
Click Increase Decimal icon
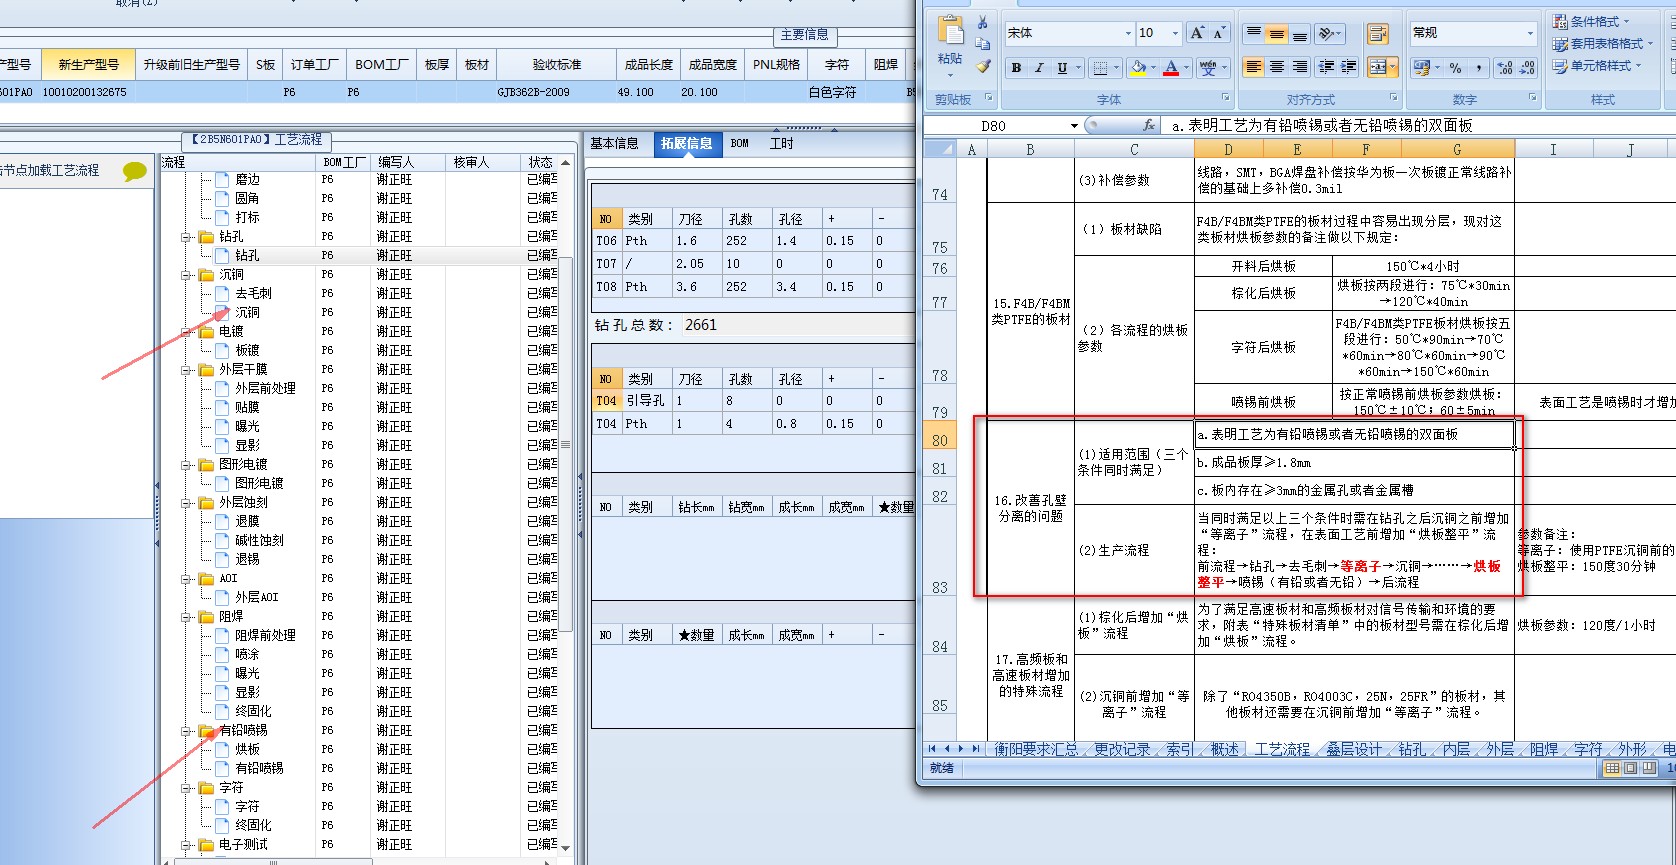click(x=1504, y=68)
